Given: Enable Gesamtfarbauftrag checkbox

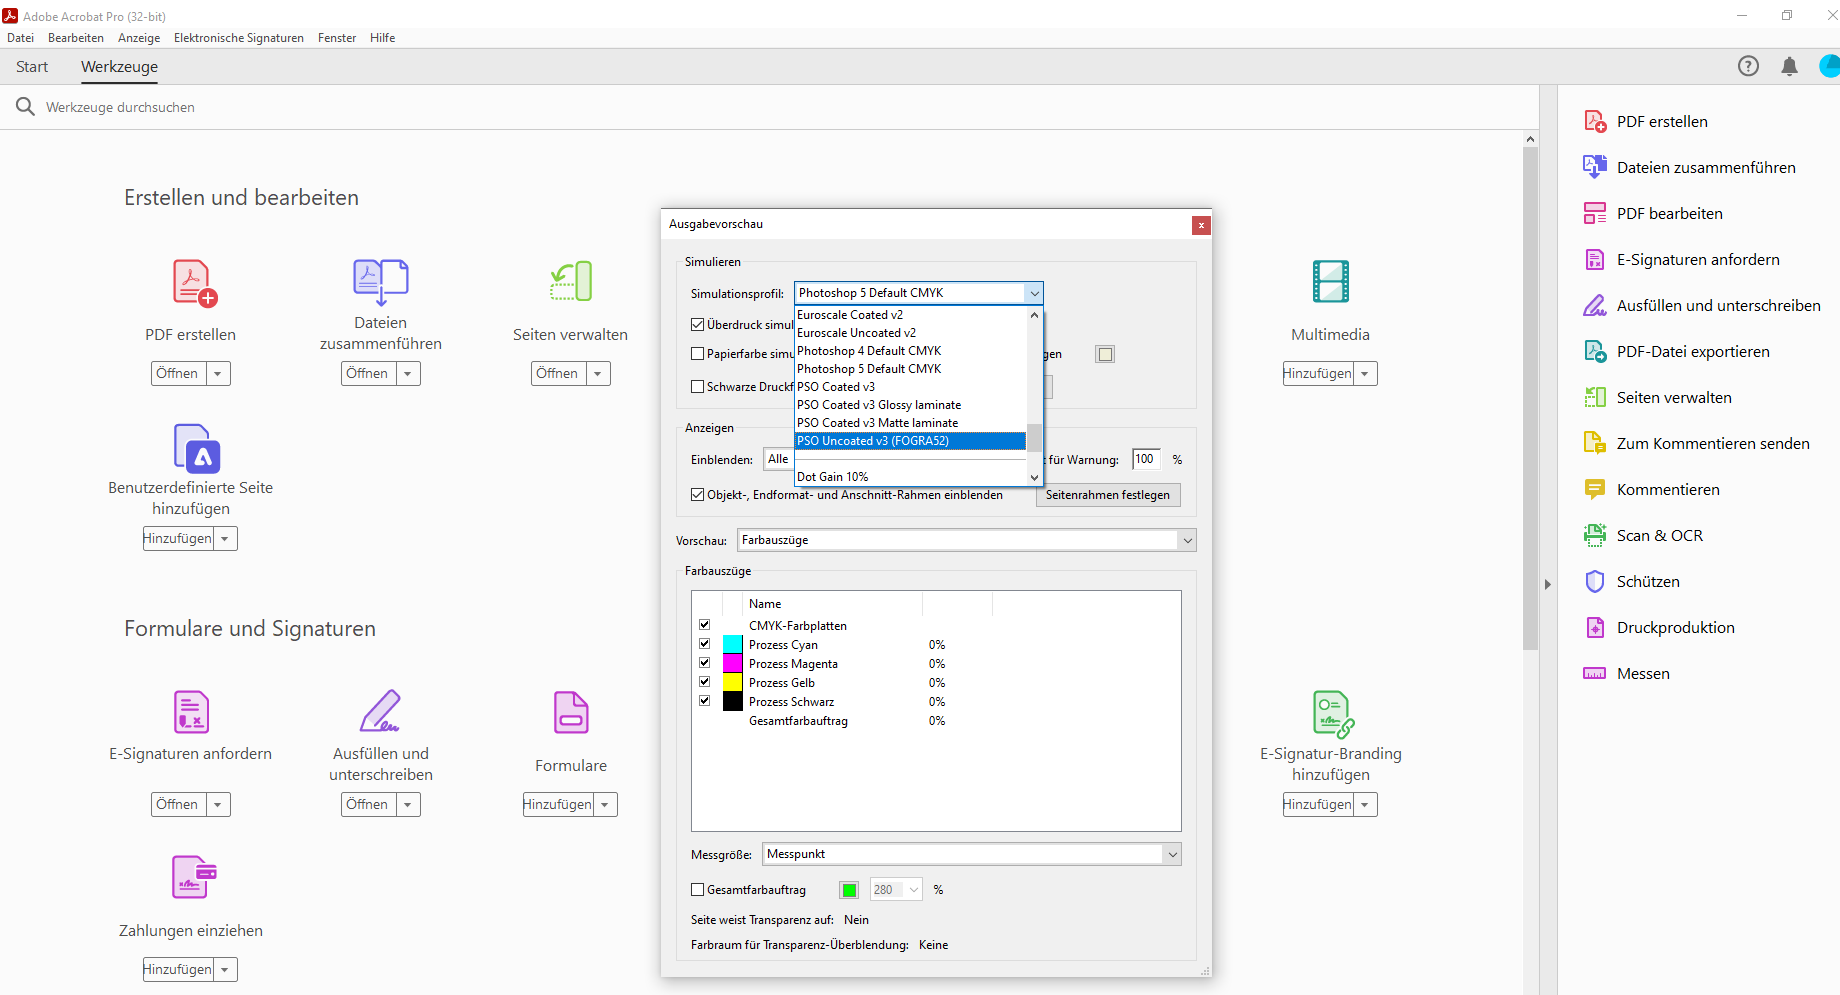Looking at the screenshot, I should click(x=698, y=890).
